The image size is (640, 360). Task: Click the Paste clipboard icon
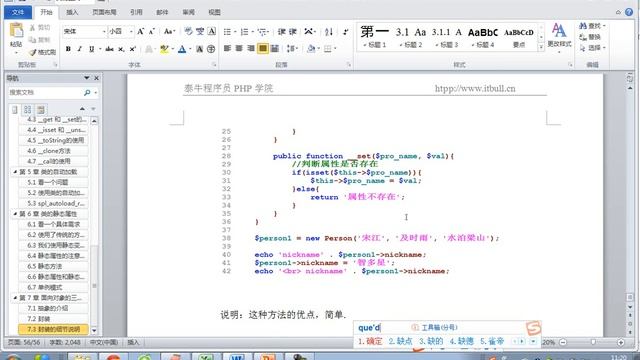click(16, 31)
